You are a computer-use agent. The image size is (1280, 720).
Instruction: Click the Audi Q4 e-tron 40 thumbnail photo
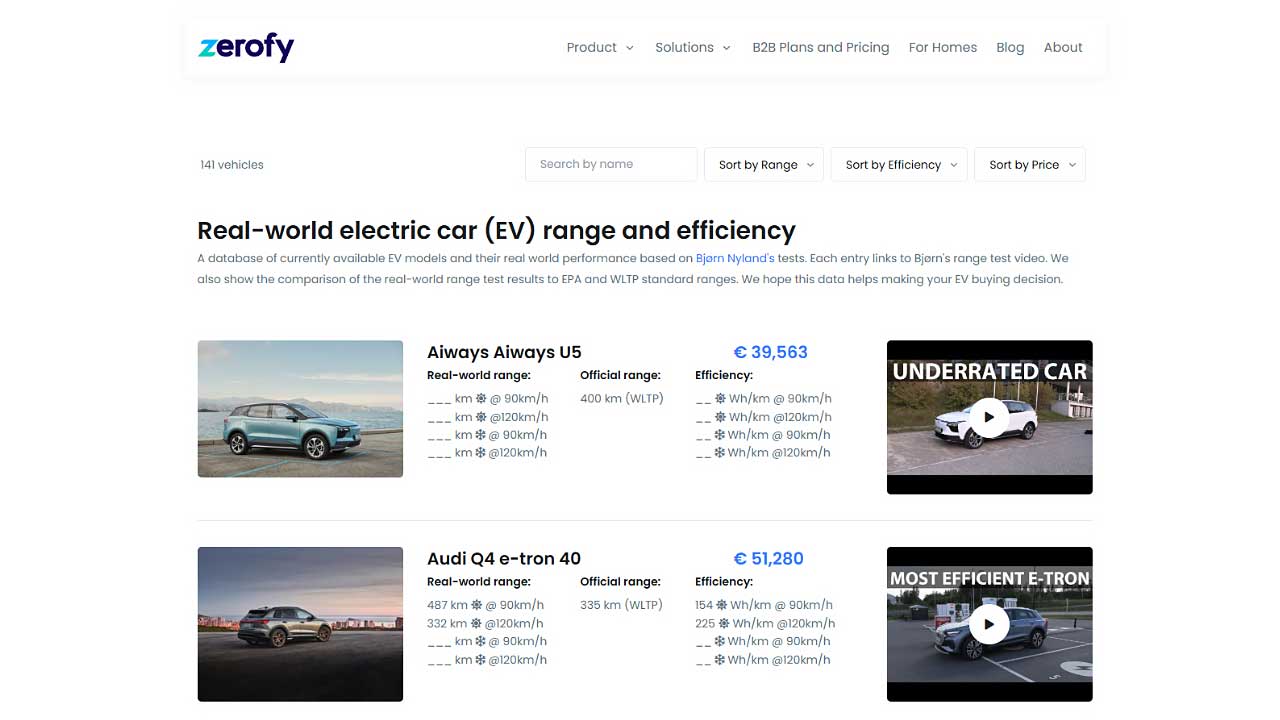300,623
